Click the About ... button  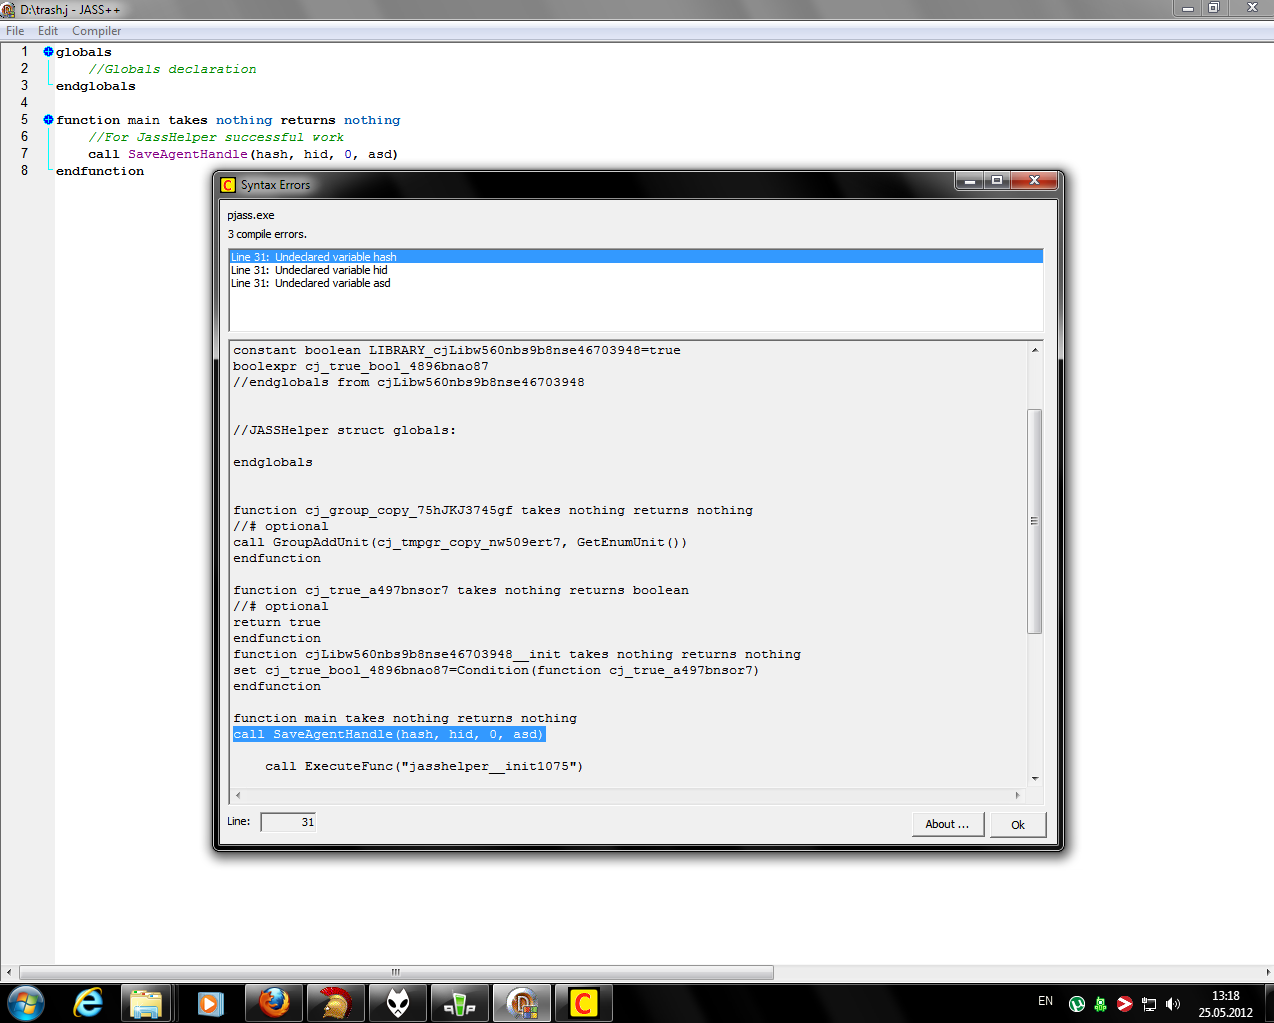point(947,824)
